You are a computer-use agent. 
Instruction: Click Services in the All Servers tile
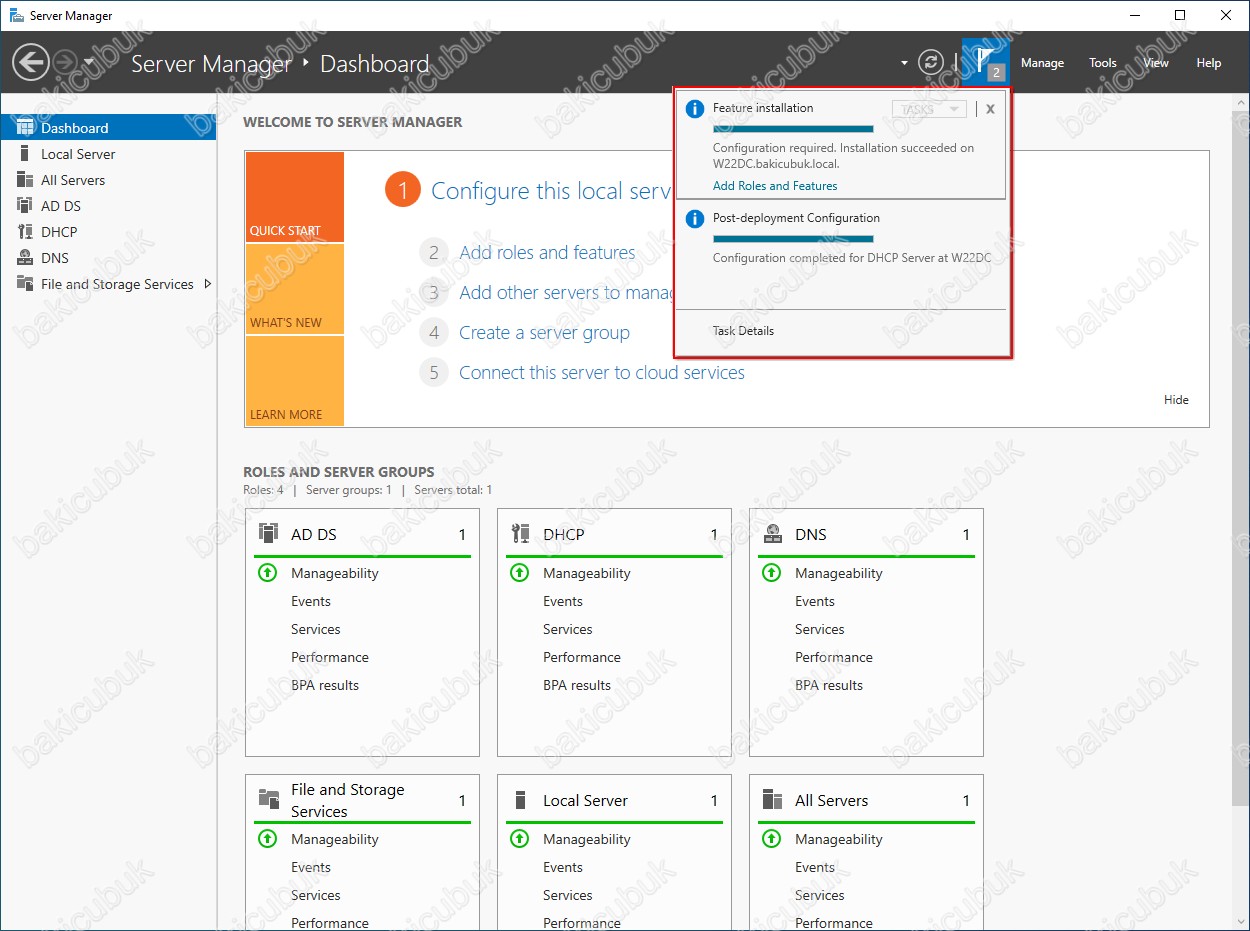point(820,895)
